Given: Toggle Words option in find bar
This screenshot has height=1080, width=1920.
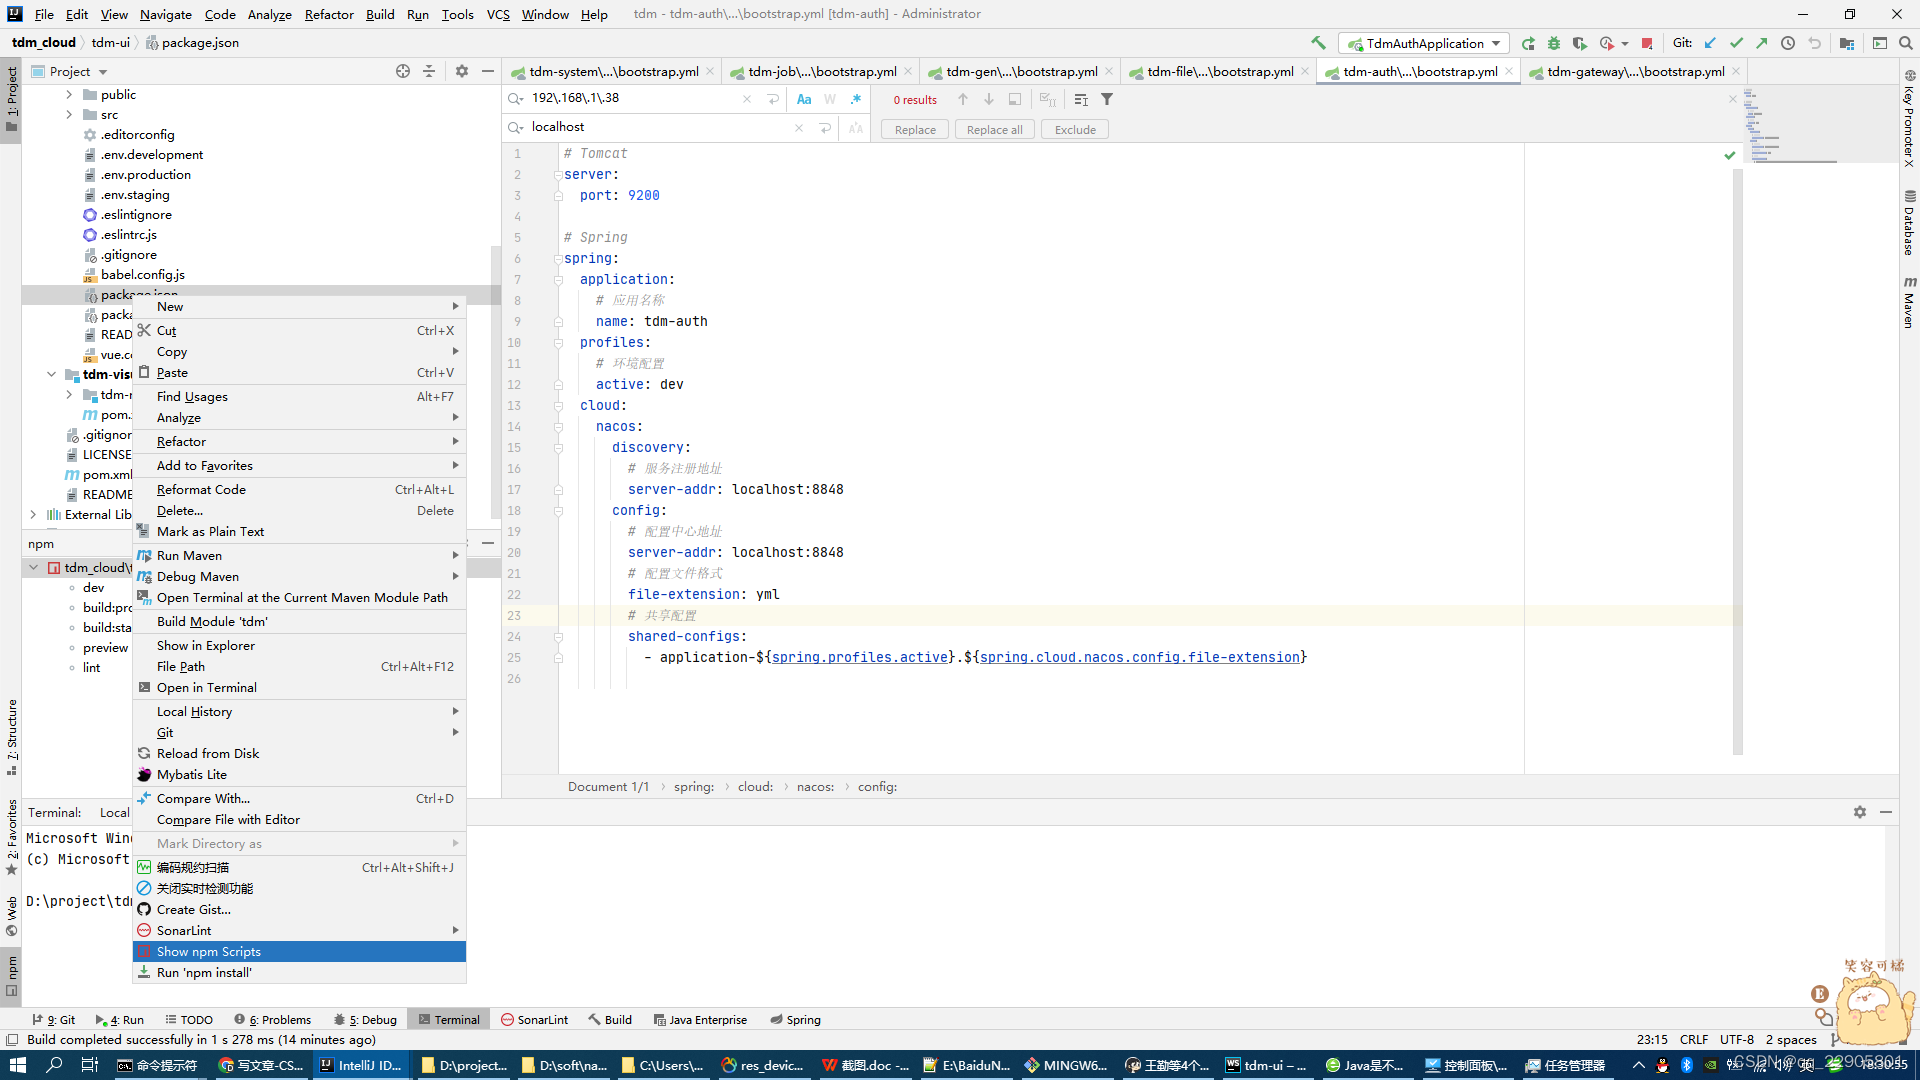Looking at the screenshot, I should tap(830, 99).
